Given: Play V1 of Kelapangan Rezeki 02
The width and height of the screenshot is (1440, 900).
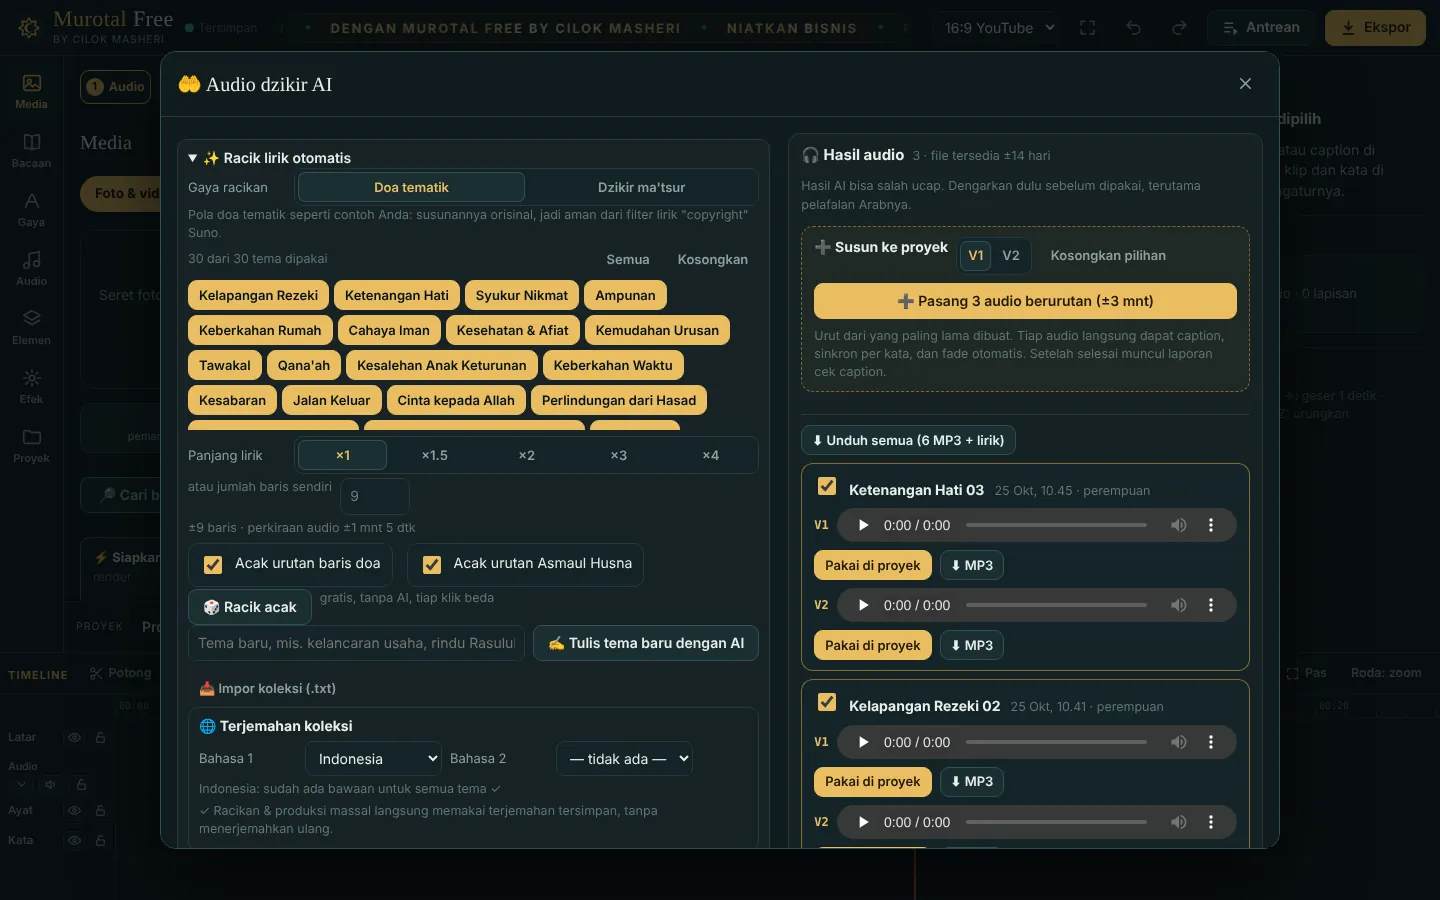Looking at the screenshot, I should coord(863,742).
